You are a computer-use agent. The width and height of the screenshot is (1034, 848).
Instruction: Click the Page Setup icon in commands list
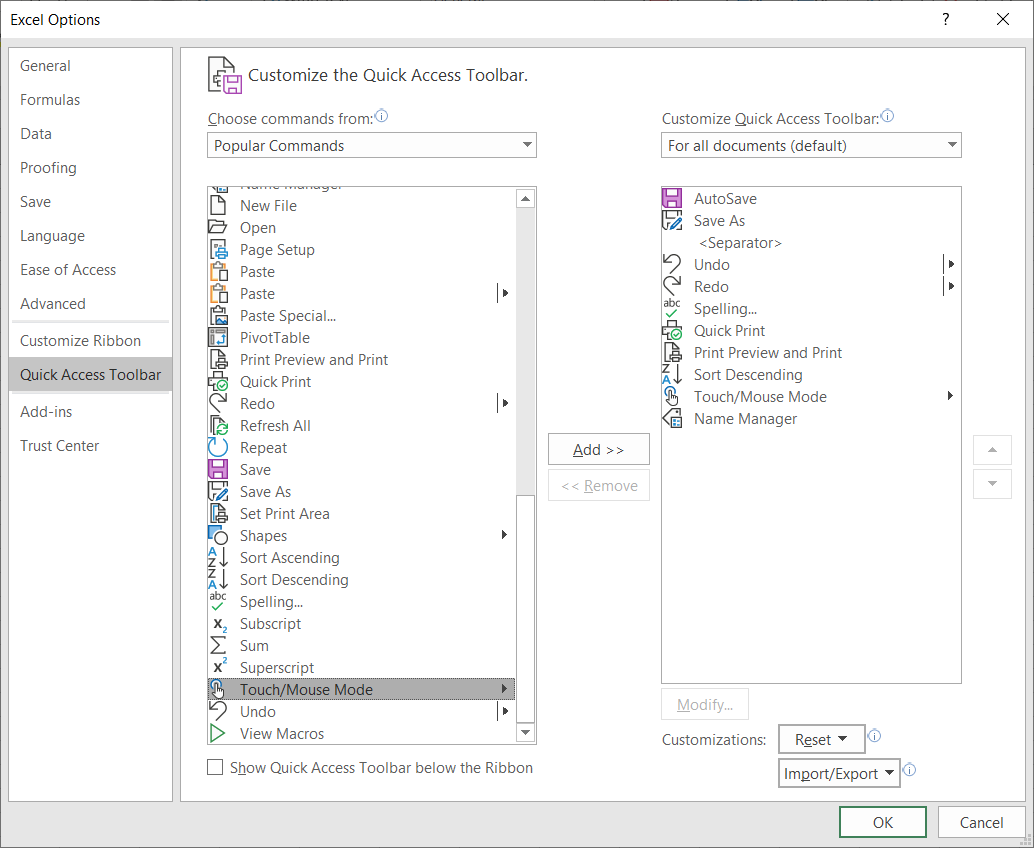(218, 249)
